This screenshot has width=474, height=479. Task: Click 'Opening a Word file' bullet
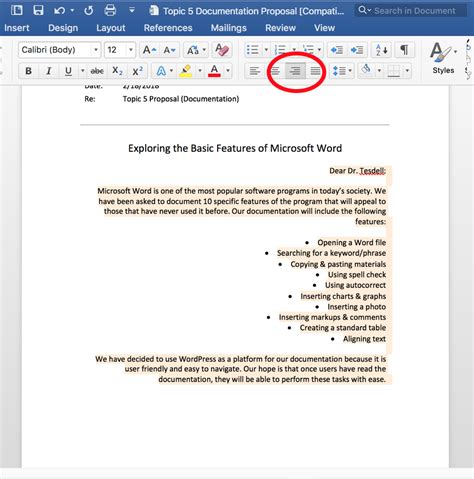pyautogui.click(x=352, y=242)
